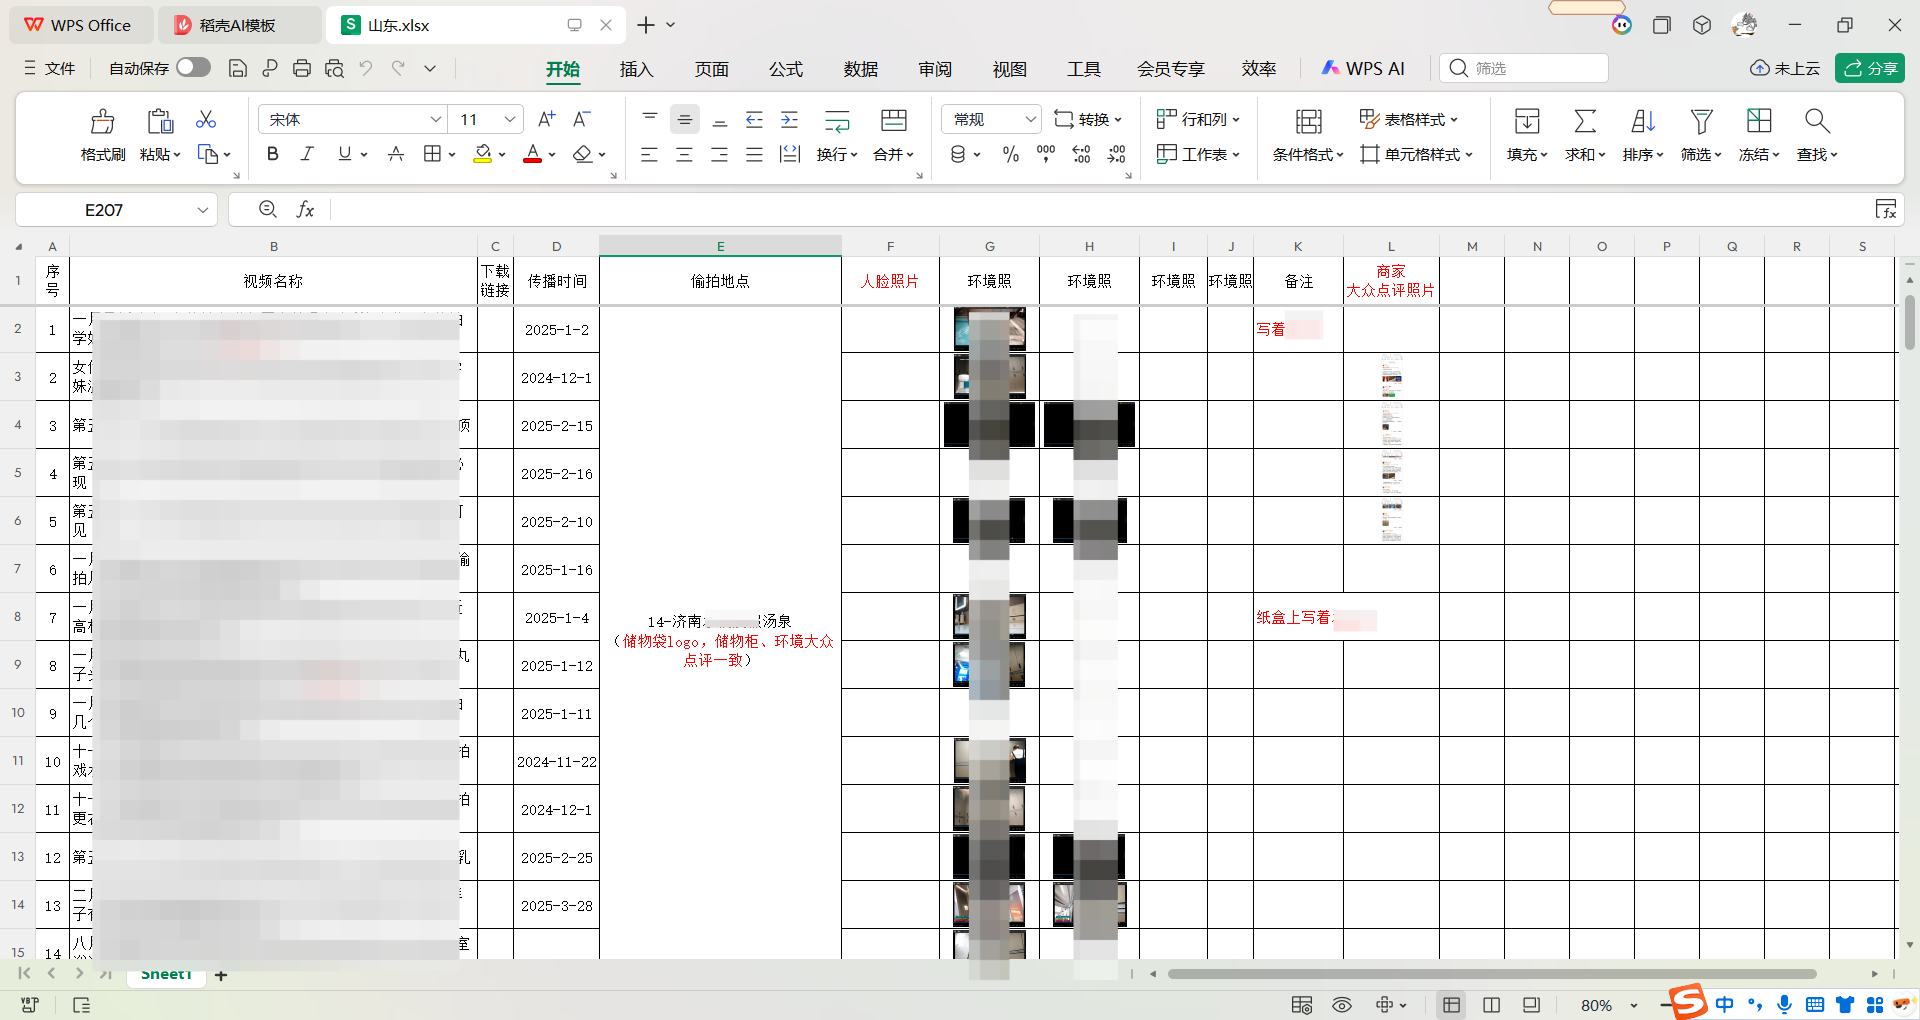The image size is (1920, 1020).
Task: Apply bold formatting with the B icon
Action: tap(272, 154)
